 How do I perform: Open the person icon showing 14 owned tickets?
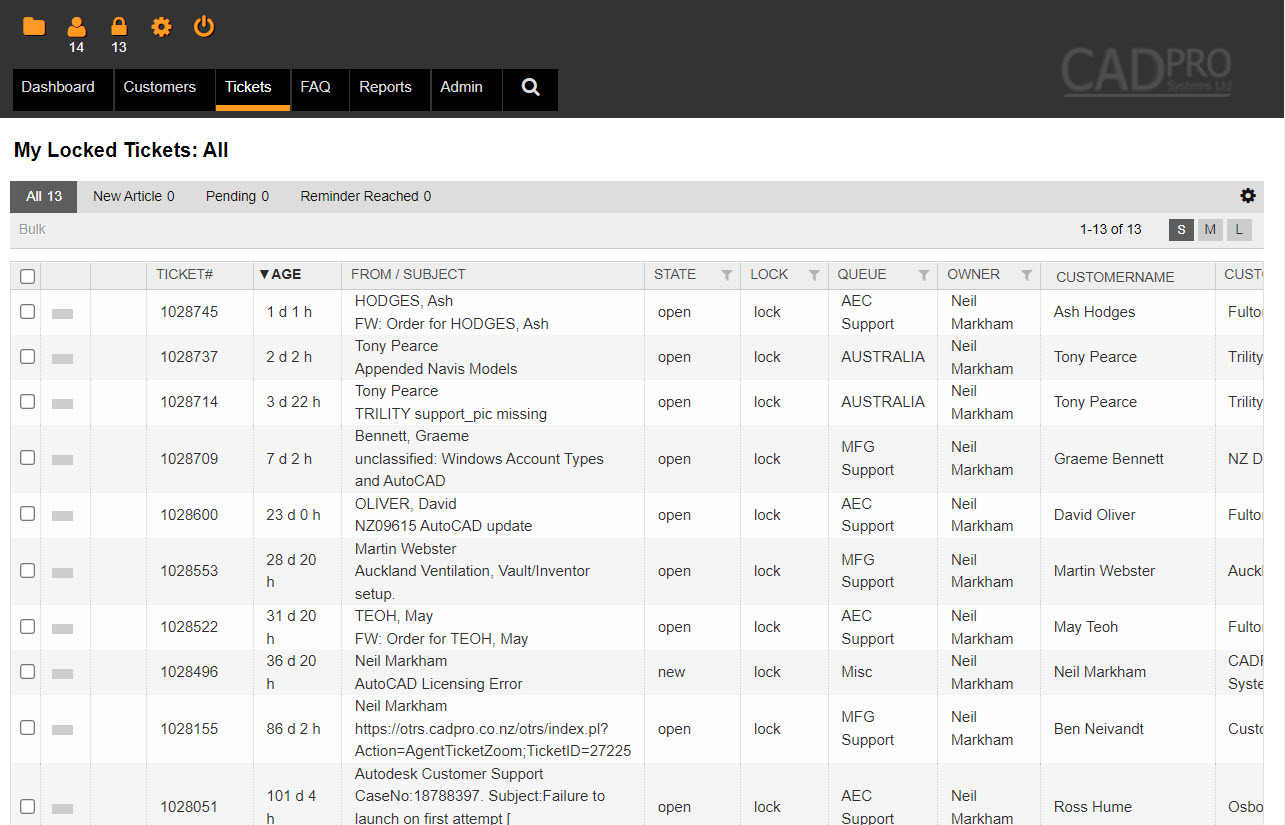click(76, 27)
